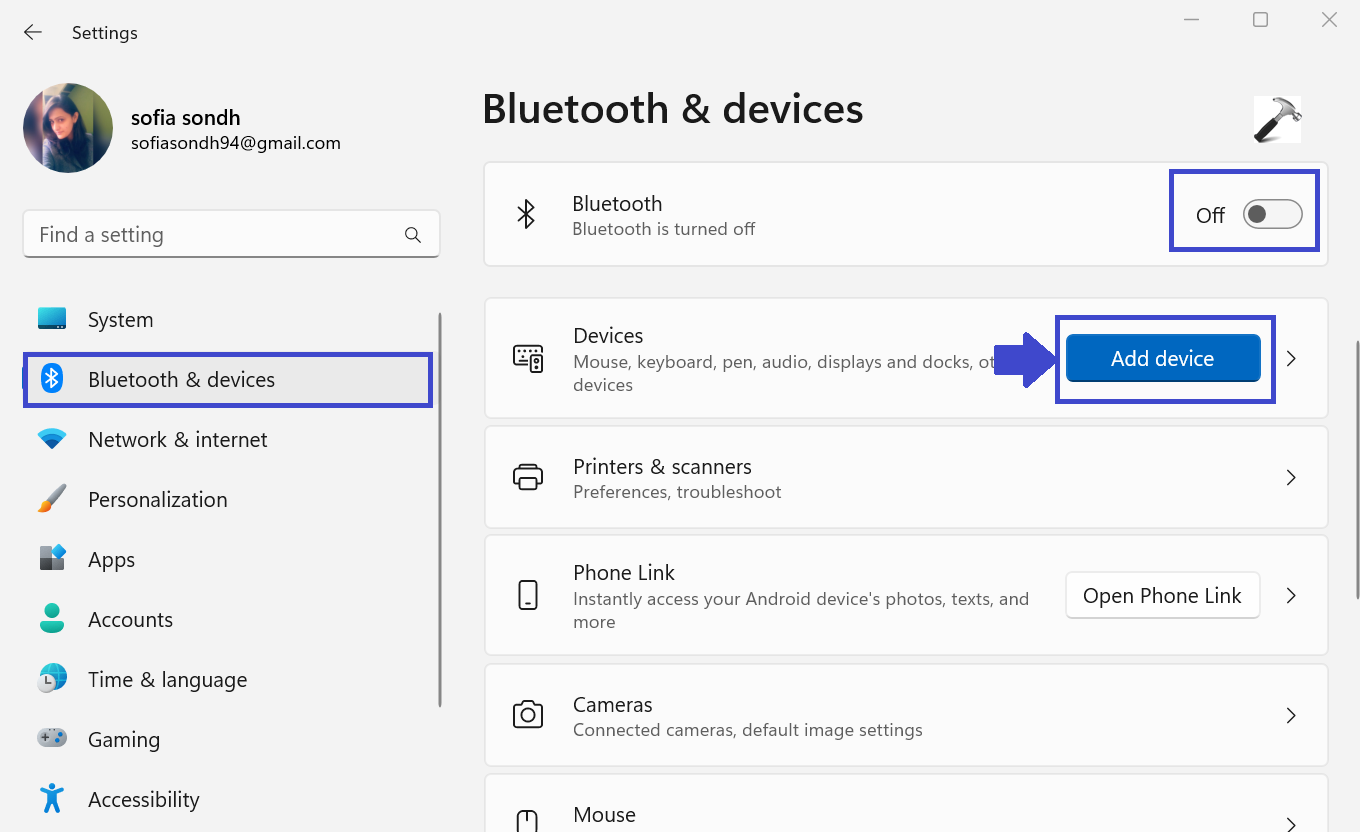
Task: Click the search magnifier icon
Action: coord(412,235)
